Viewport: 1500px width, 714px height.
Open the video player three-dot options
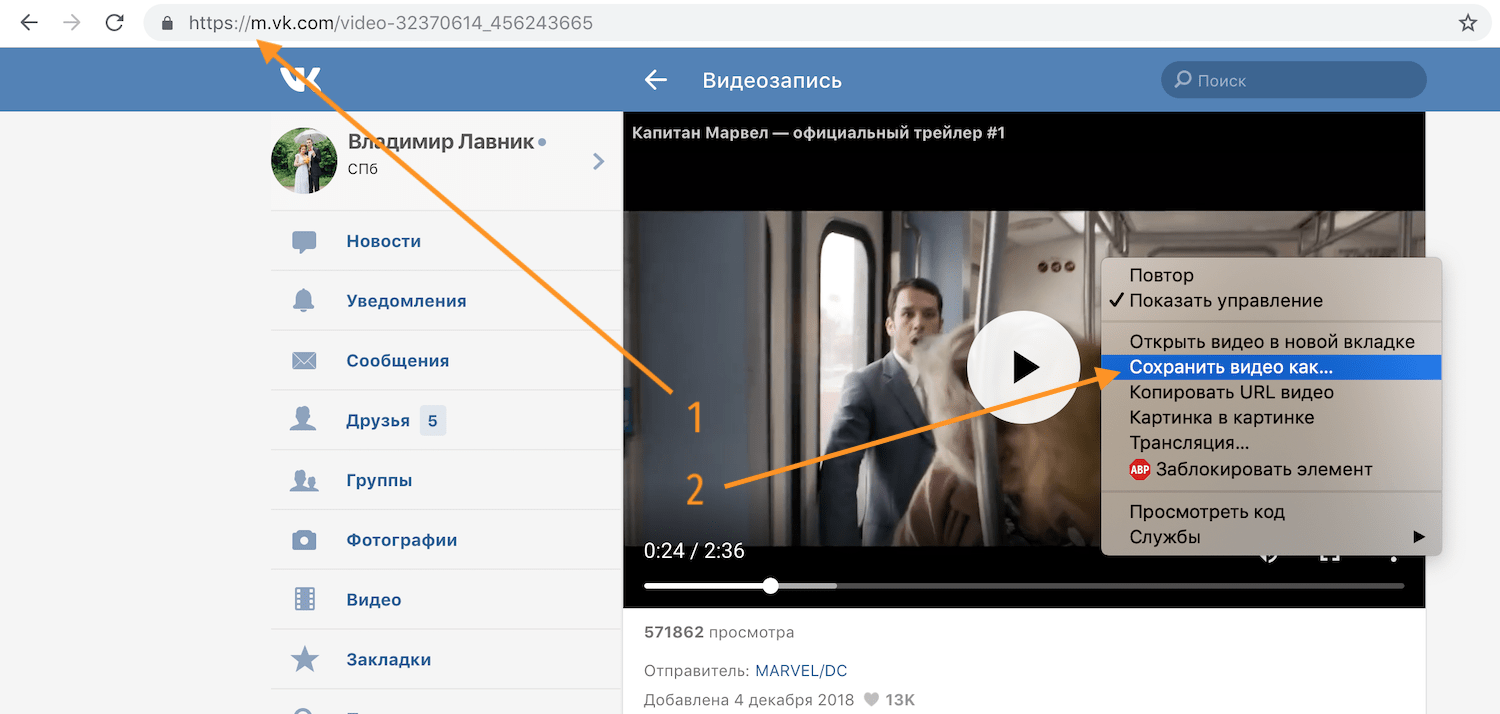pos(1394,555)
